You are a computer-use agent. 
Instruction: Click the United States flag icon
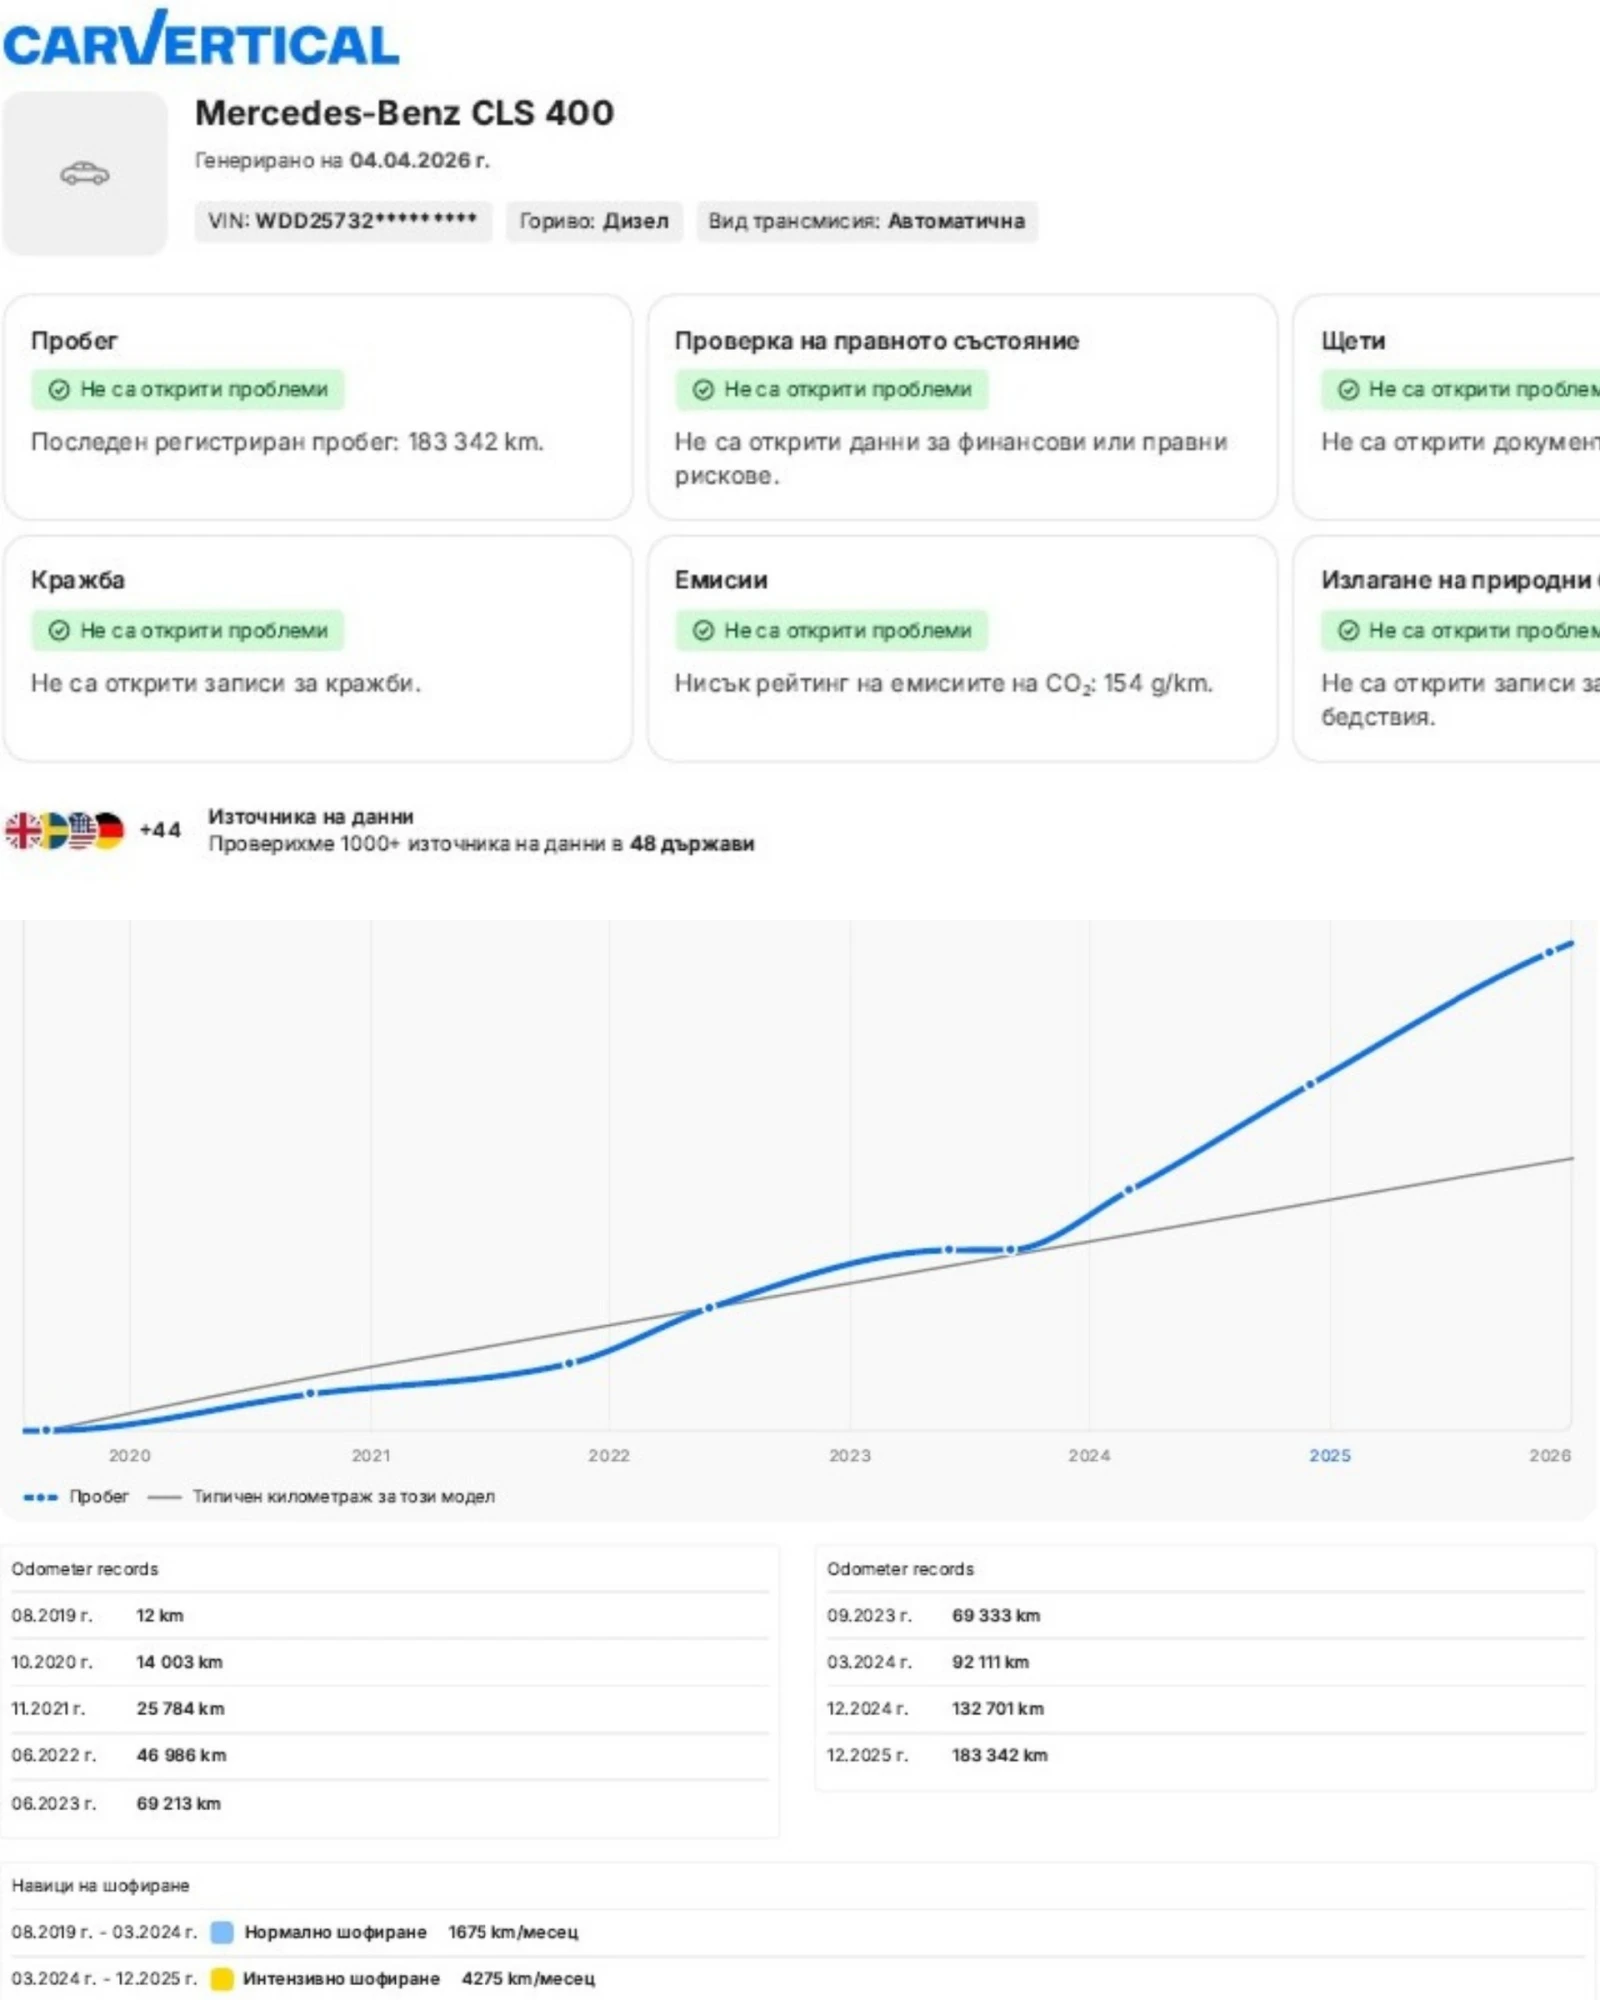coord(81,830)
